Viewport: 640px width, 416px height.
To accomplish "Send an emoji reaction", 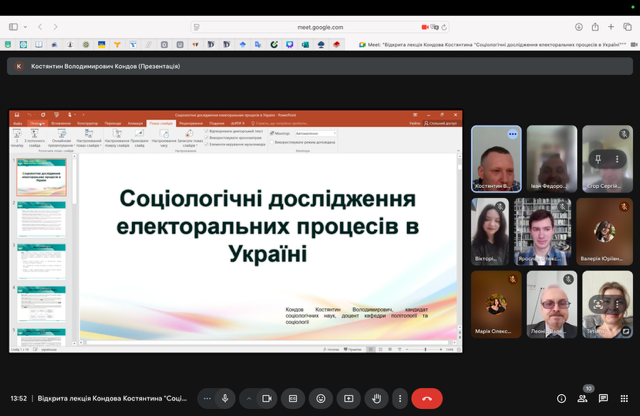I will 321,398.
